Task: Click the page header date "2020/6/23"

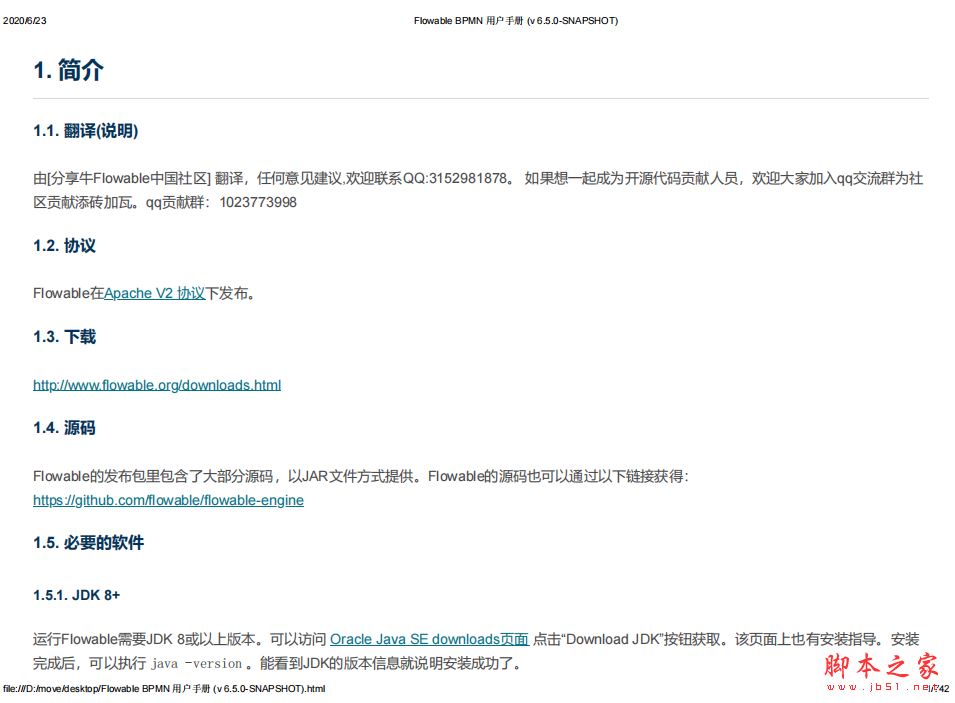Action: (x=24, y=21)
